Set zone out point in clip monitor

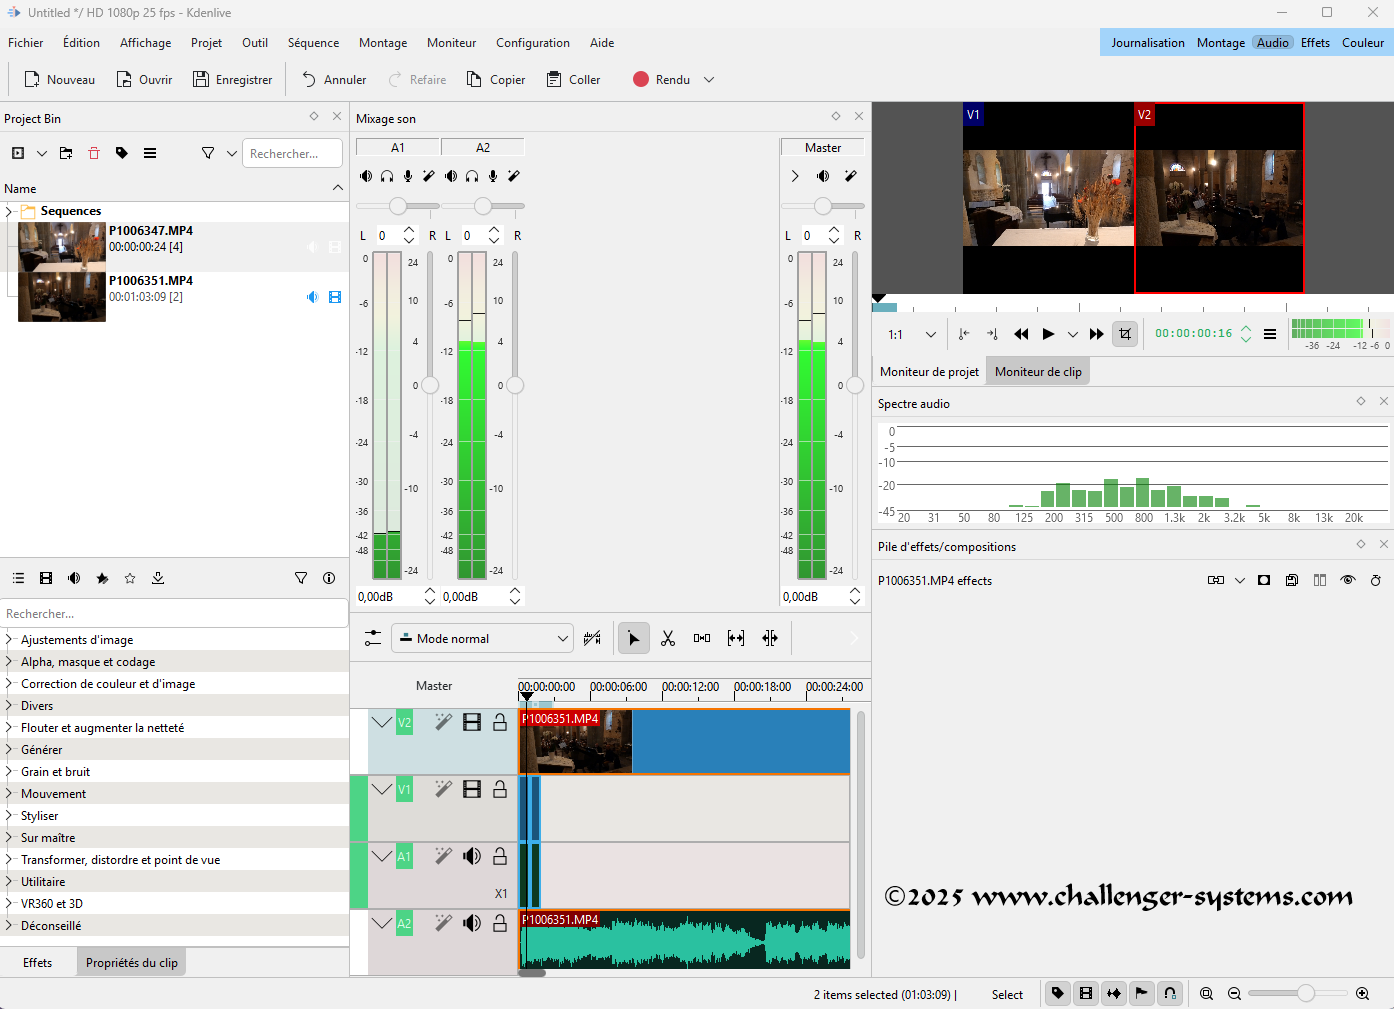992,334
